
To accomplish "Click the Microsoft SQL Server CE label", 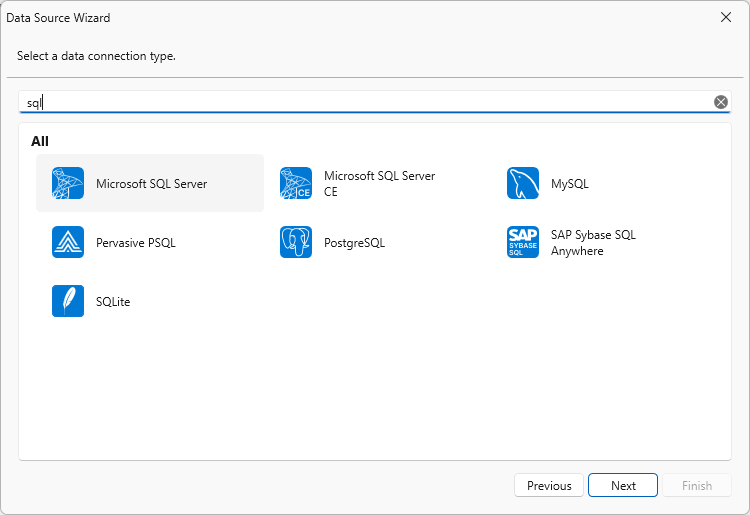I will (x=379, y=184).
